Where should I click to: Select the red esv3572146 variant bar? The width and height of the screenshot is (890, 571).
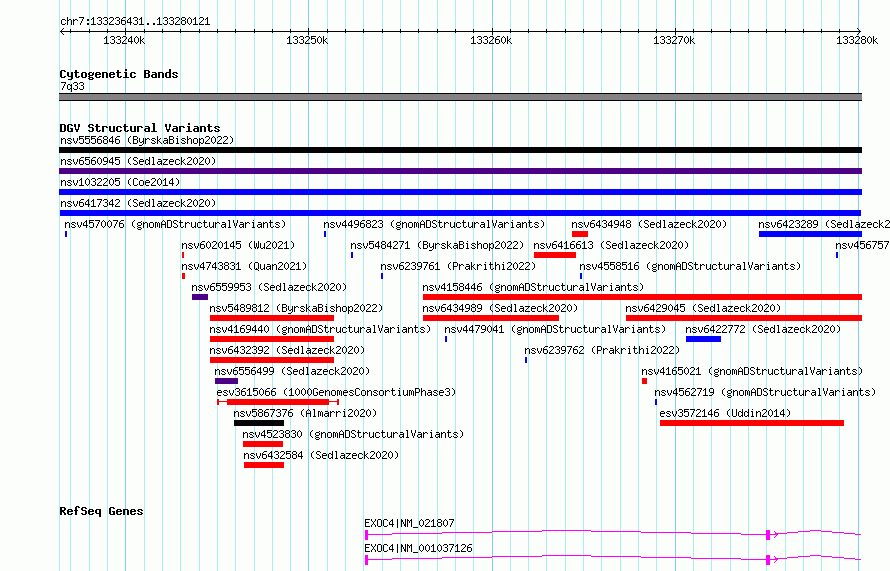coord(752,423)
